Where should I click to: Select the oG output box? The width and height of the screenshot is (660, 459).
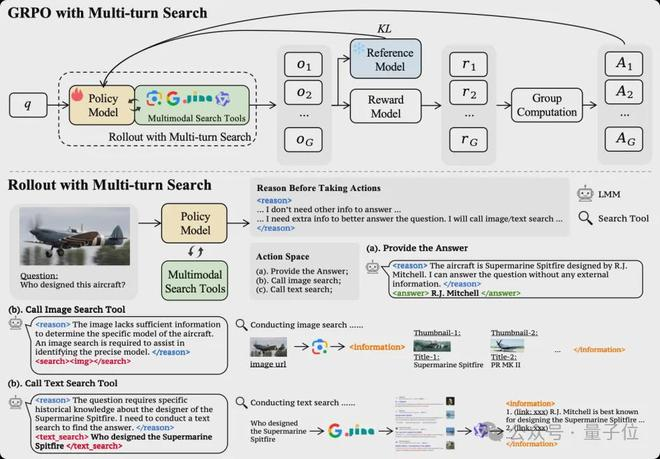point(303,140)
